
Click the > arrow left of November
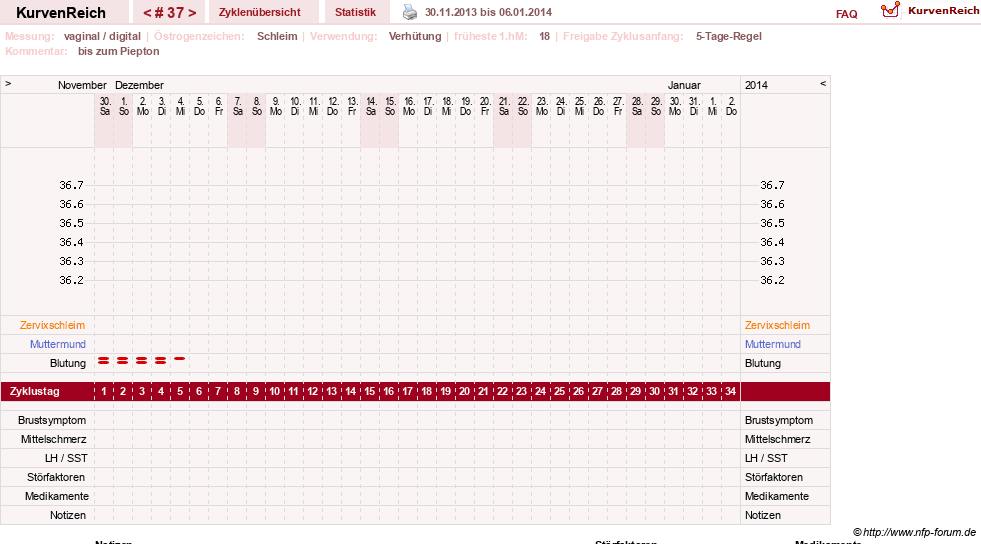[x=8, y=83]
